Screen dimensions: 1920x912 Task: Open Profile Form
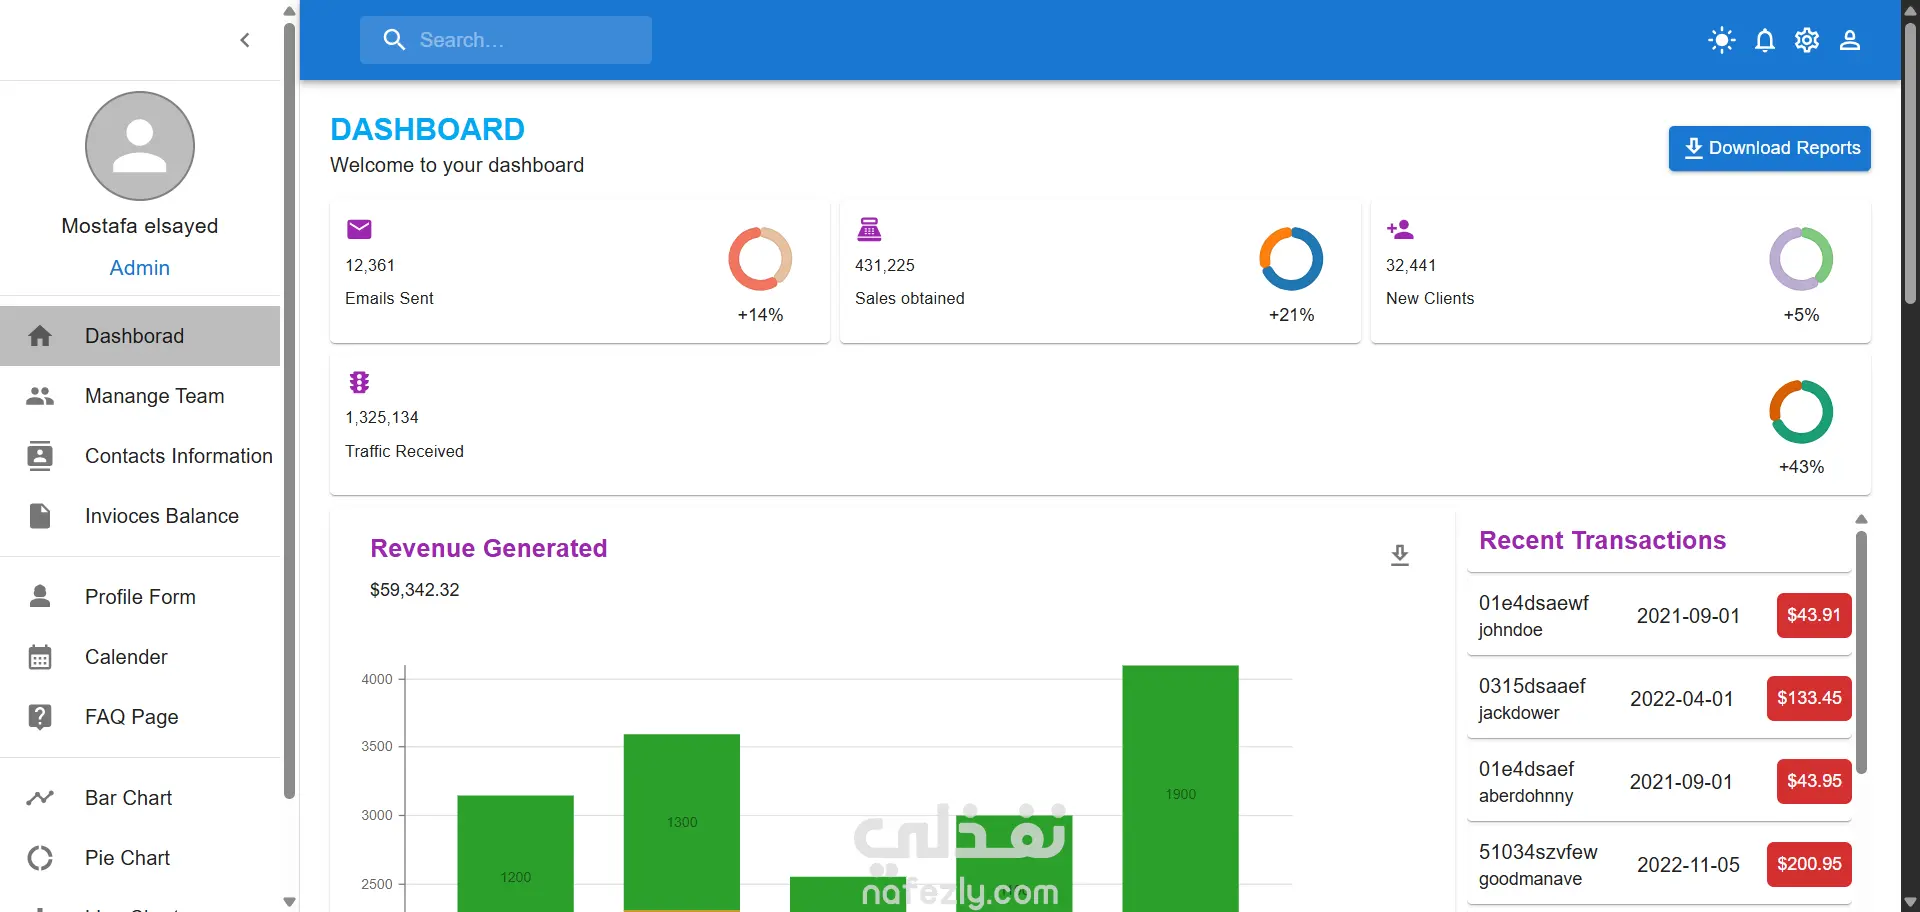click(x=140, y=597)
